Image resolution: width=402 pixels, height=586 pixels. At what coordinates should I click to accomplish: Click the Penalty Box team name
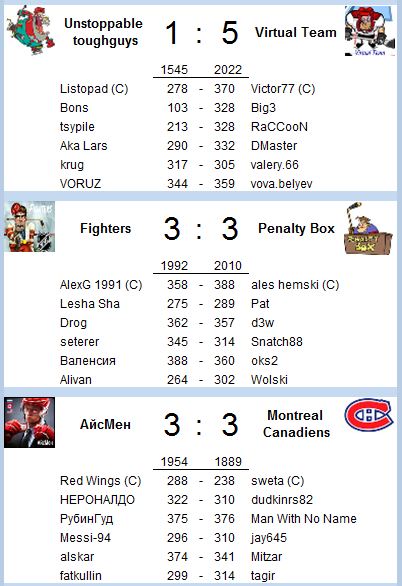(296, 228)
